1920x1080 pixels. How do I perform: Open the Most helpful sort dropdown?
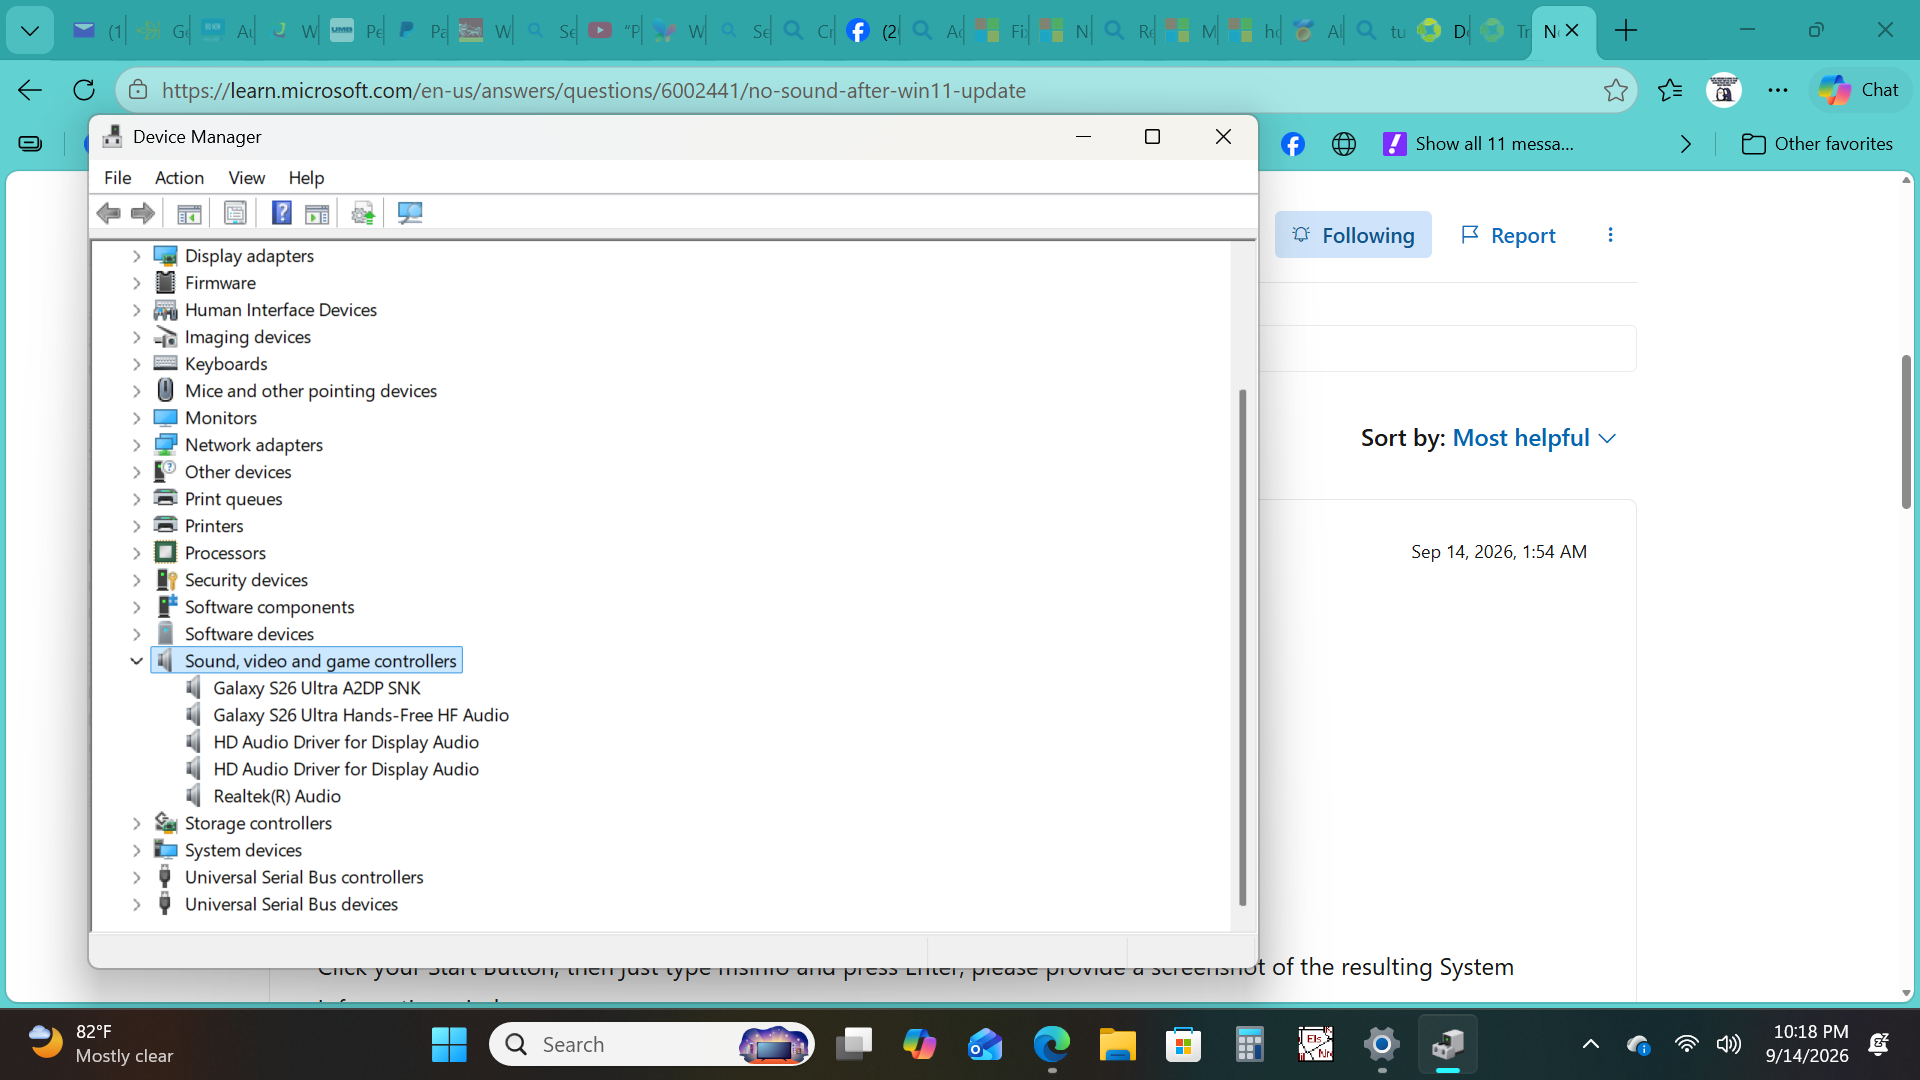pyautogui.click(x=1534, y=438)
